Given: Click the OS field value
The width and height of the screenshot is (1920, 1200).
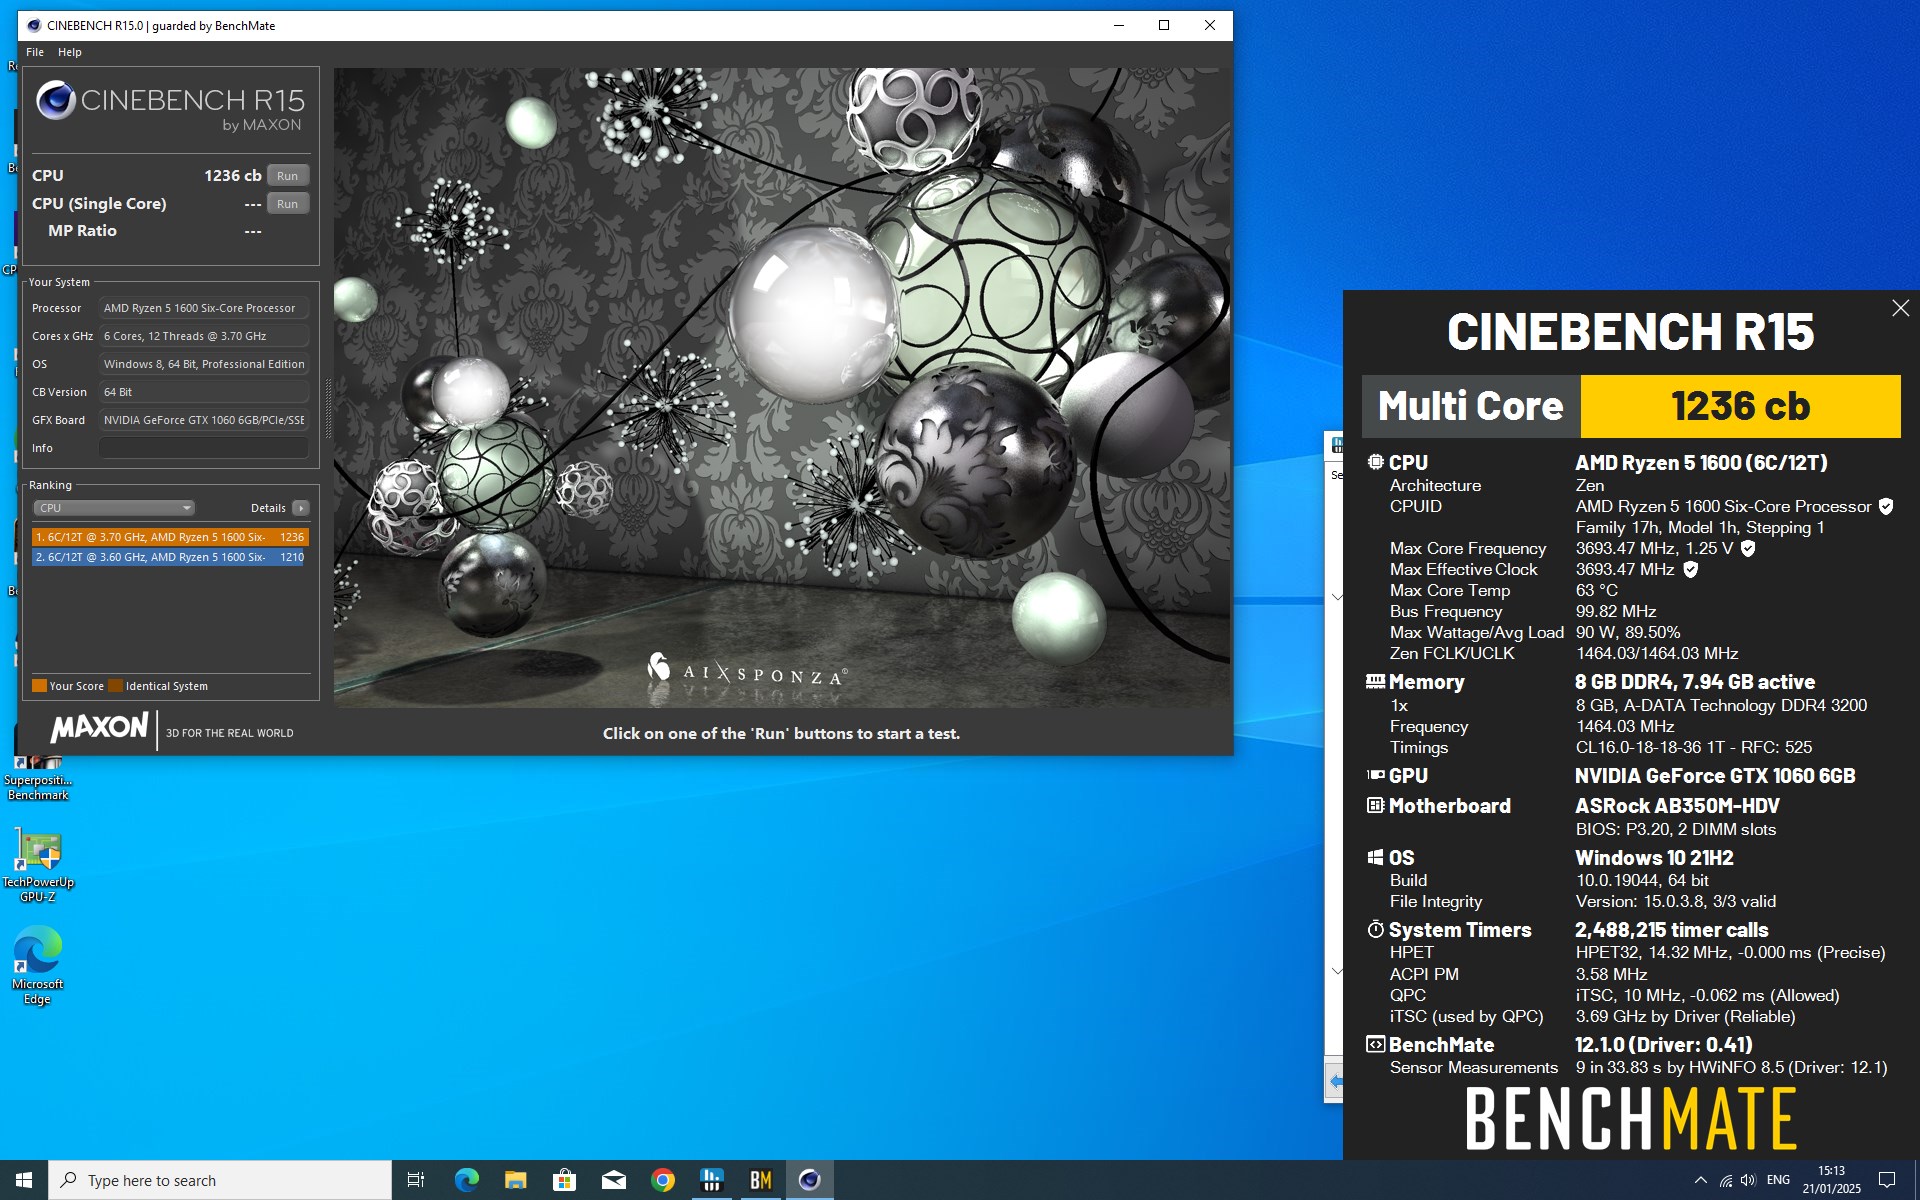Looking at the screenshot, I should click(x=204, y=364).
